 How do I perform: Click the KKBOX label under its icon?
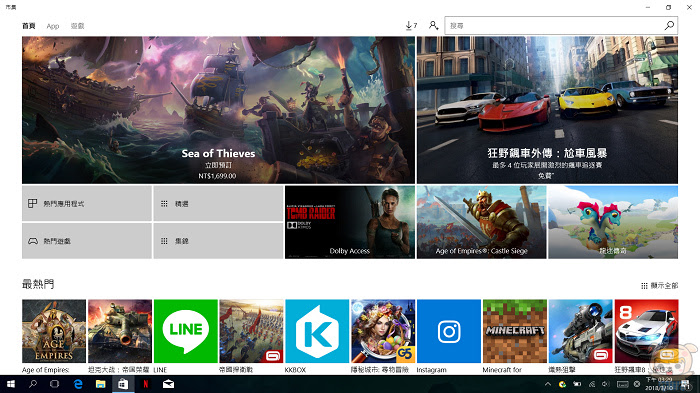(x=295, y=370)
